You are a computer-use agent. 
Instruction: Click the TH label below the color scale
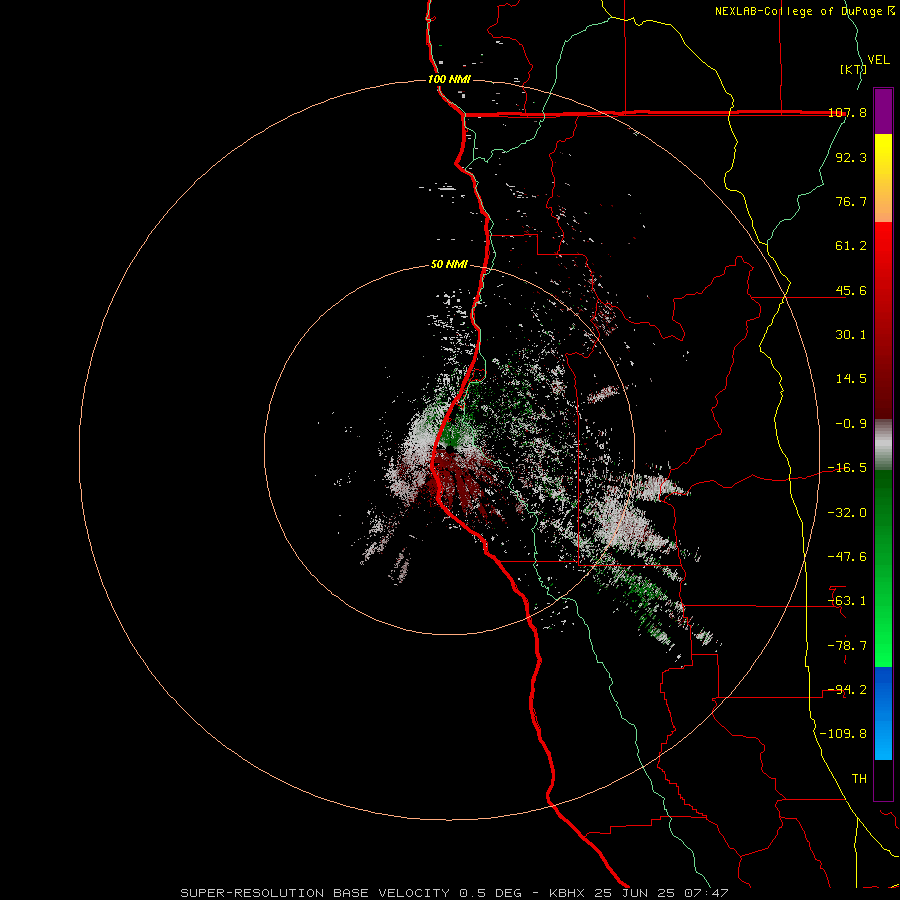click(859, 779)
